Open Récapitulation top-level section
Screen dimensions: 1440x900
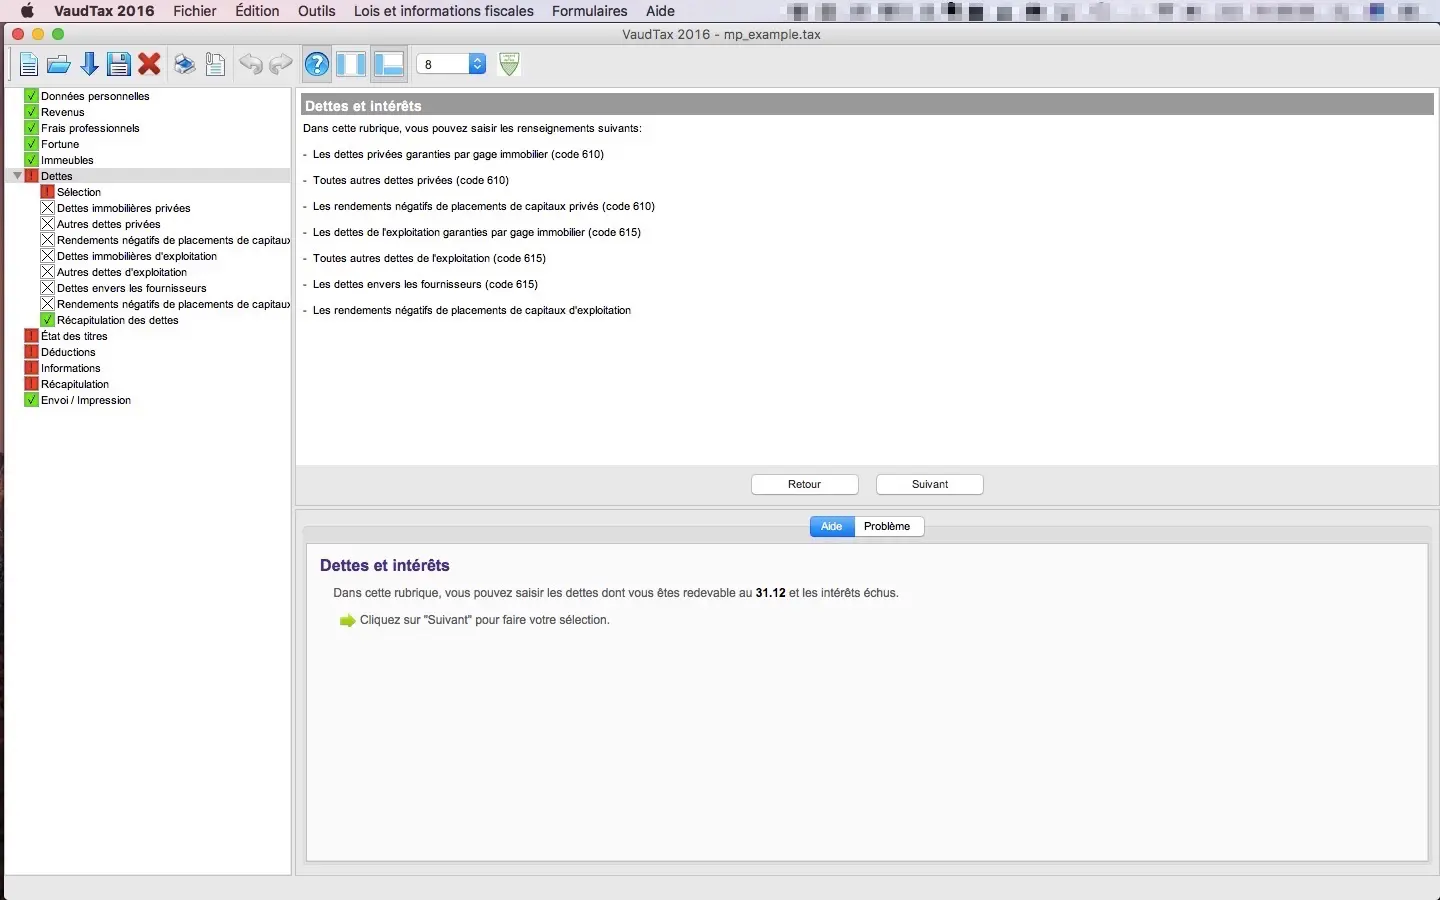(75, 384)
